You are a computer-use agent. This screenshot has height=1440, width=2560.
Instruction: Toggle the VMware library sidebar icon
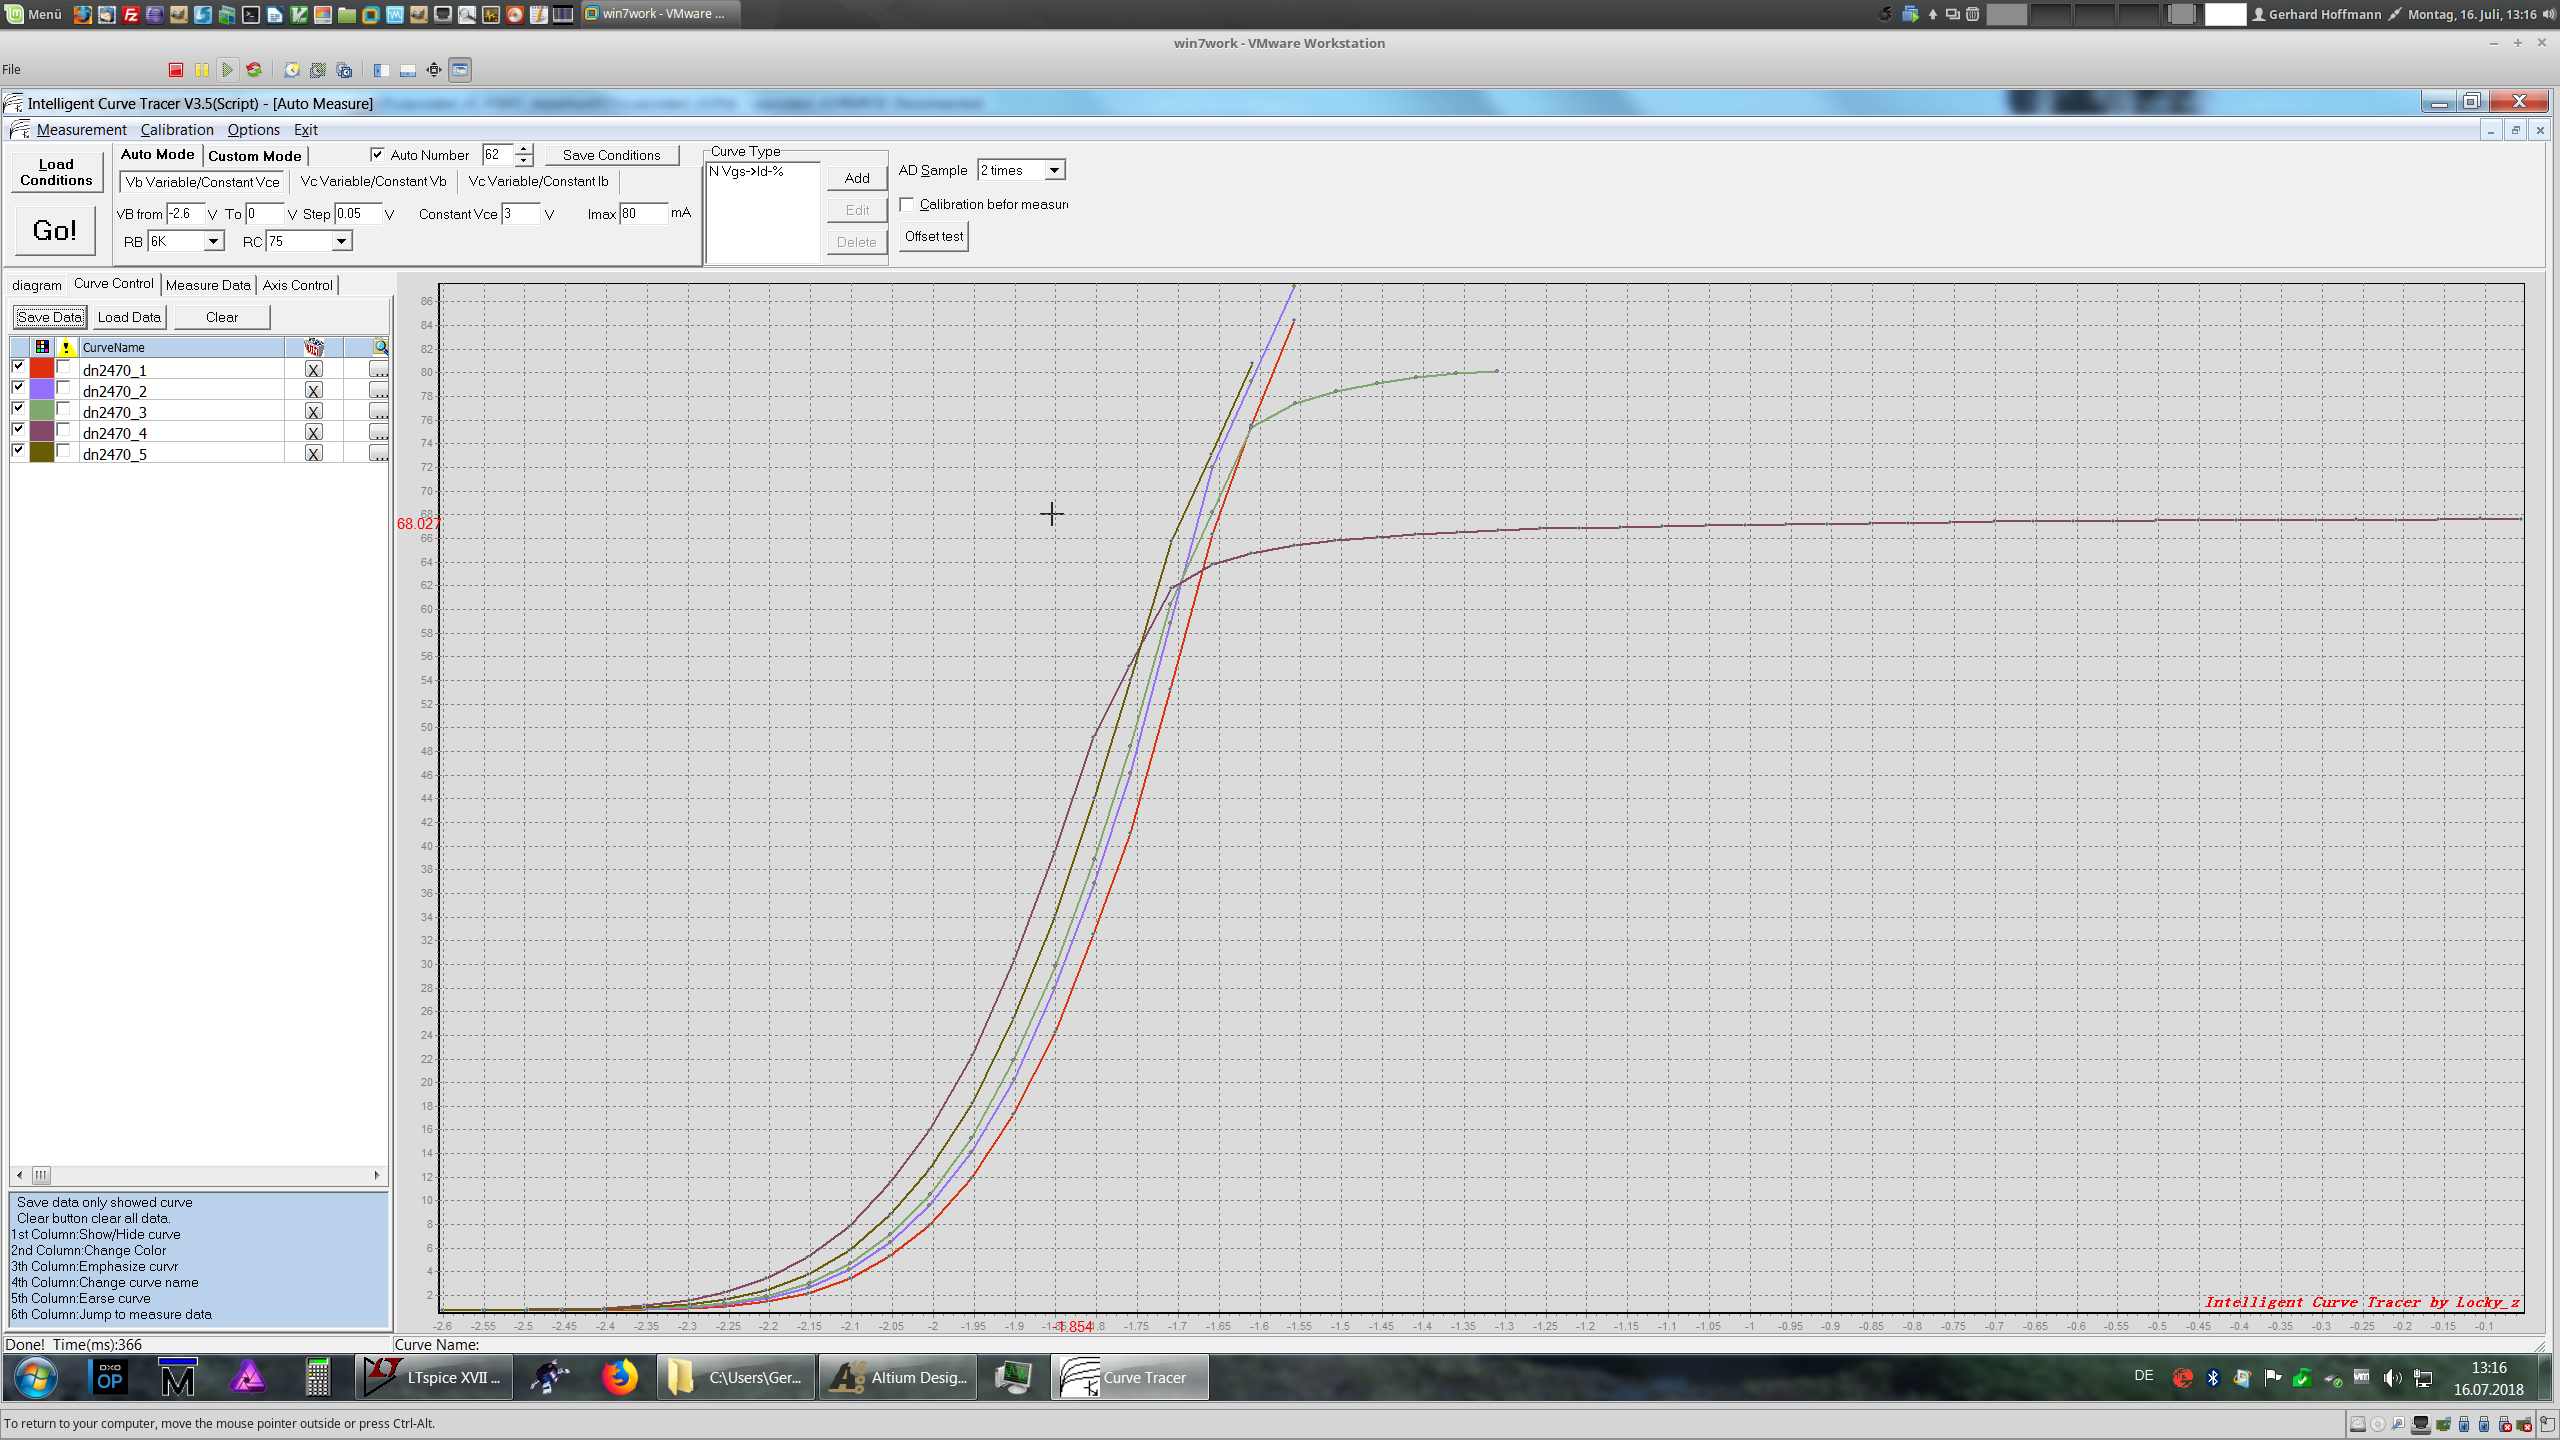coord(381,70)
